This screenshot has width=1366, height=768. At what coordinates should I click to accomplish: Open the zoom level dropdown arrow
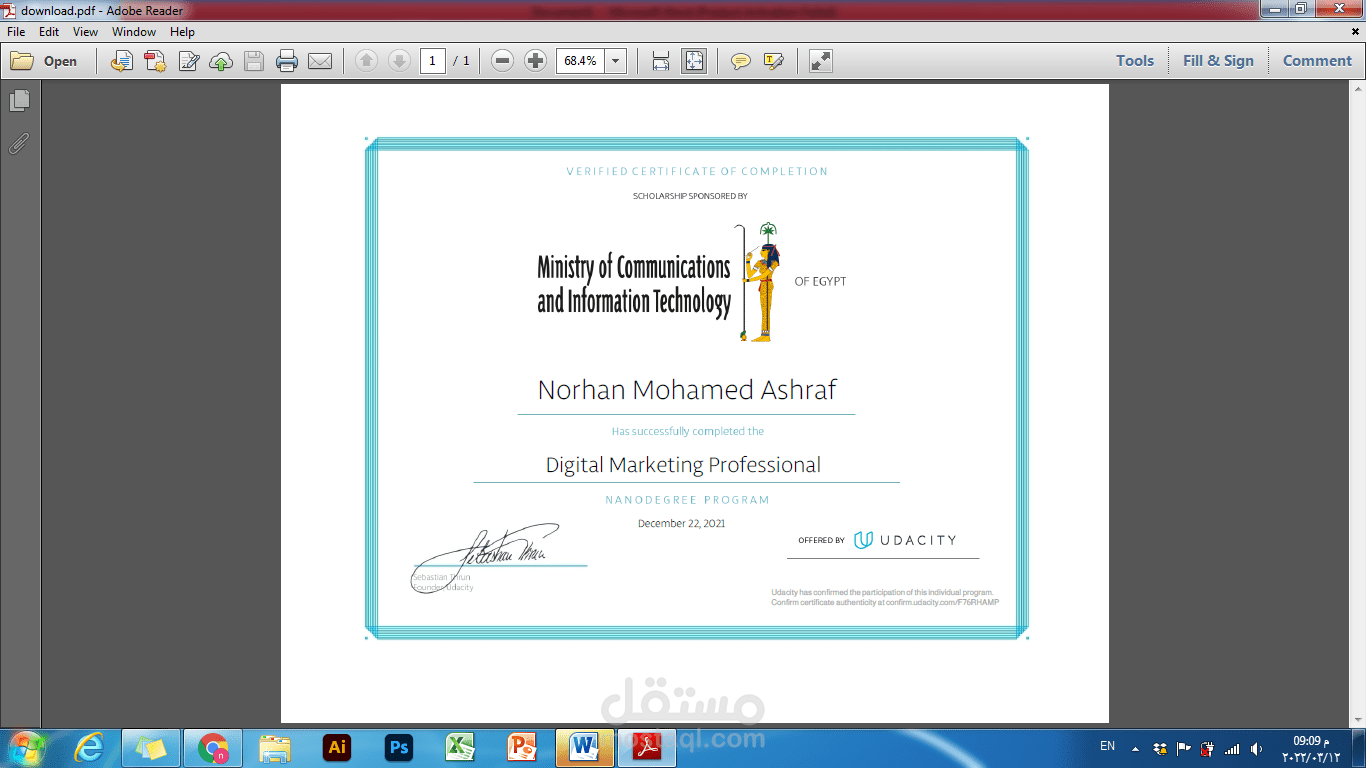(616, 61)
